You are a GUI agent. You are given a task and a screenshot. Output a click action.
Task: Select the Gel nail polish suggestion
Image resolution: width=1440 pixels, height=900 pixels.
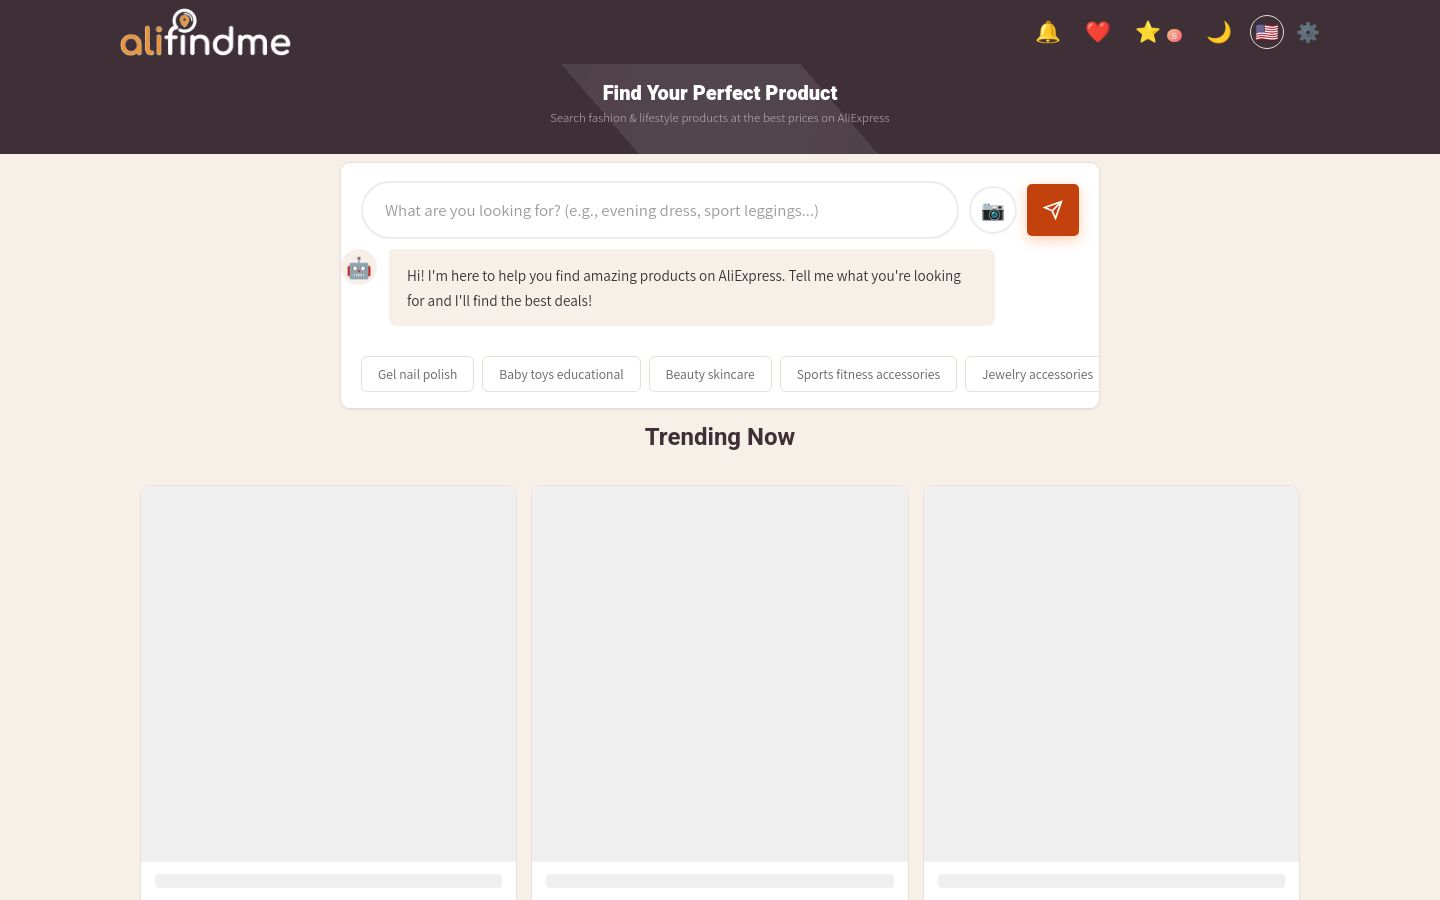(x=417, y=374)
